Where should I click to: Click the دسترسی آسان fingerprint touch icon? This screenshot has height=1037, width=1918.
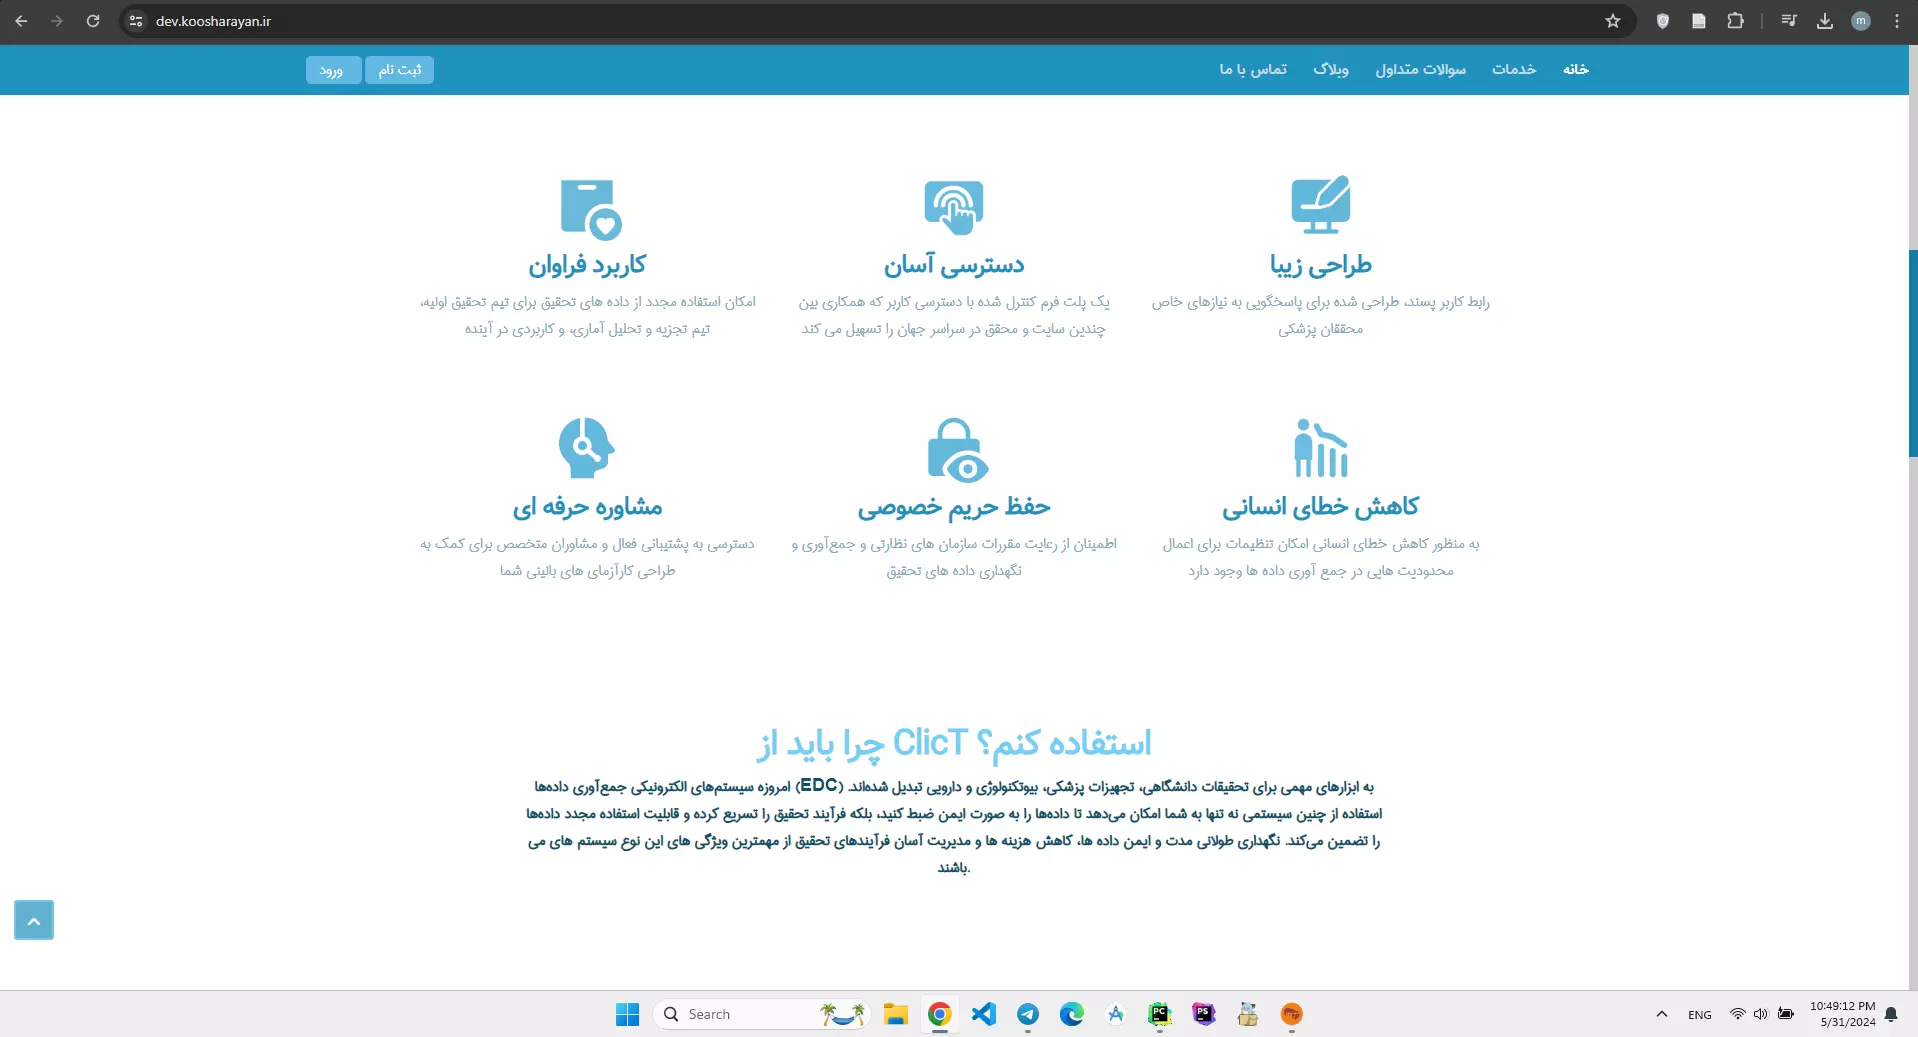tap(954, 207)
